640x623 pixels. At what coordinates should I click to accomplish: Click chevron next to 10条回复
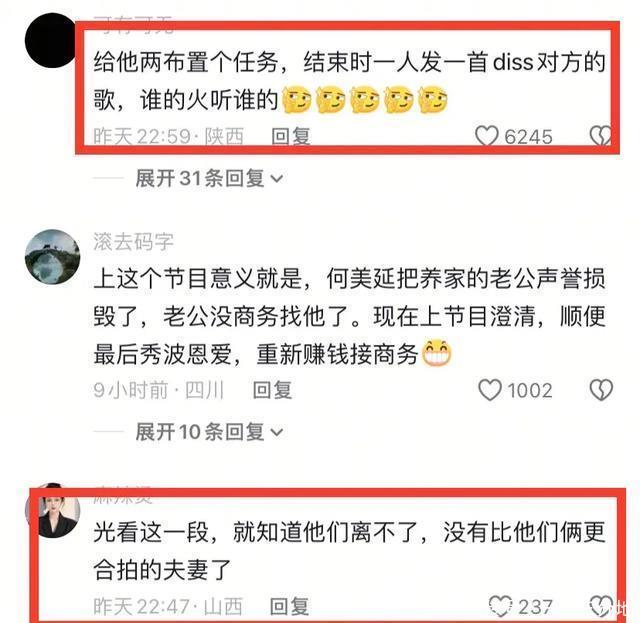[277, 432]
